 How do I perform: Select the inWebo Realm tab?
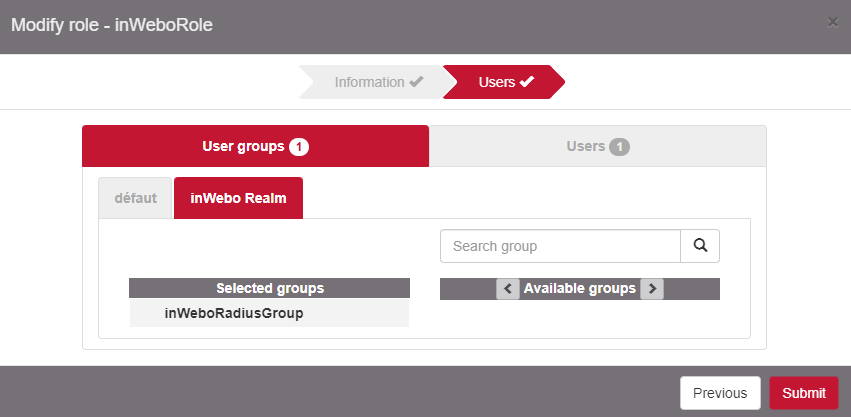click(x=238, y=198)
